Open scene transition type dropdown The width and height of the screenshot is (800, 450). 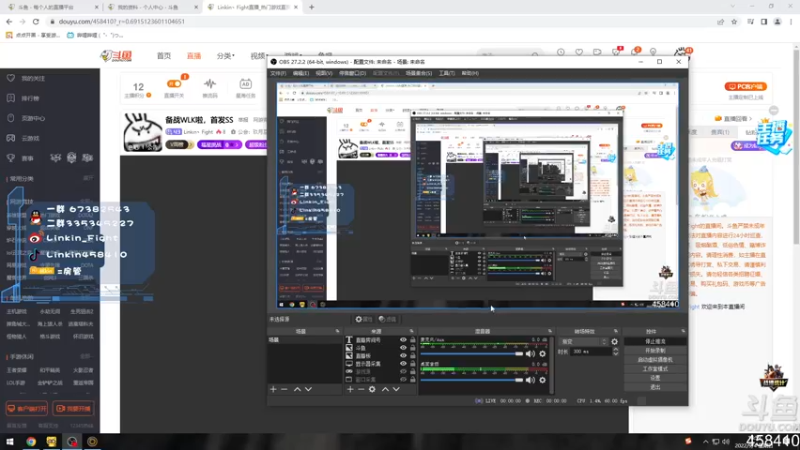[x=584, y=341]
